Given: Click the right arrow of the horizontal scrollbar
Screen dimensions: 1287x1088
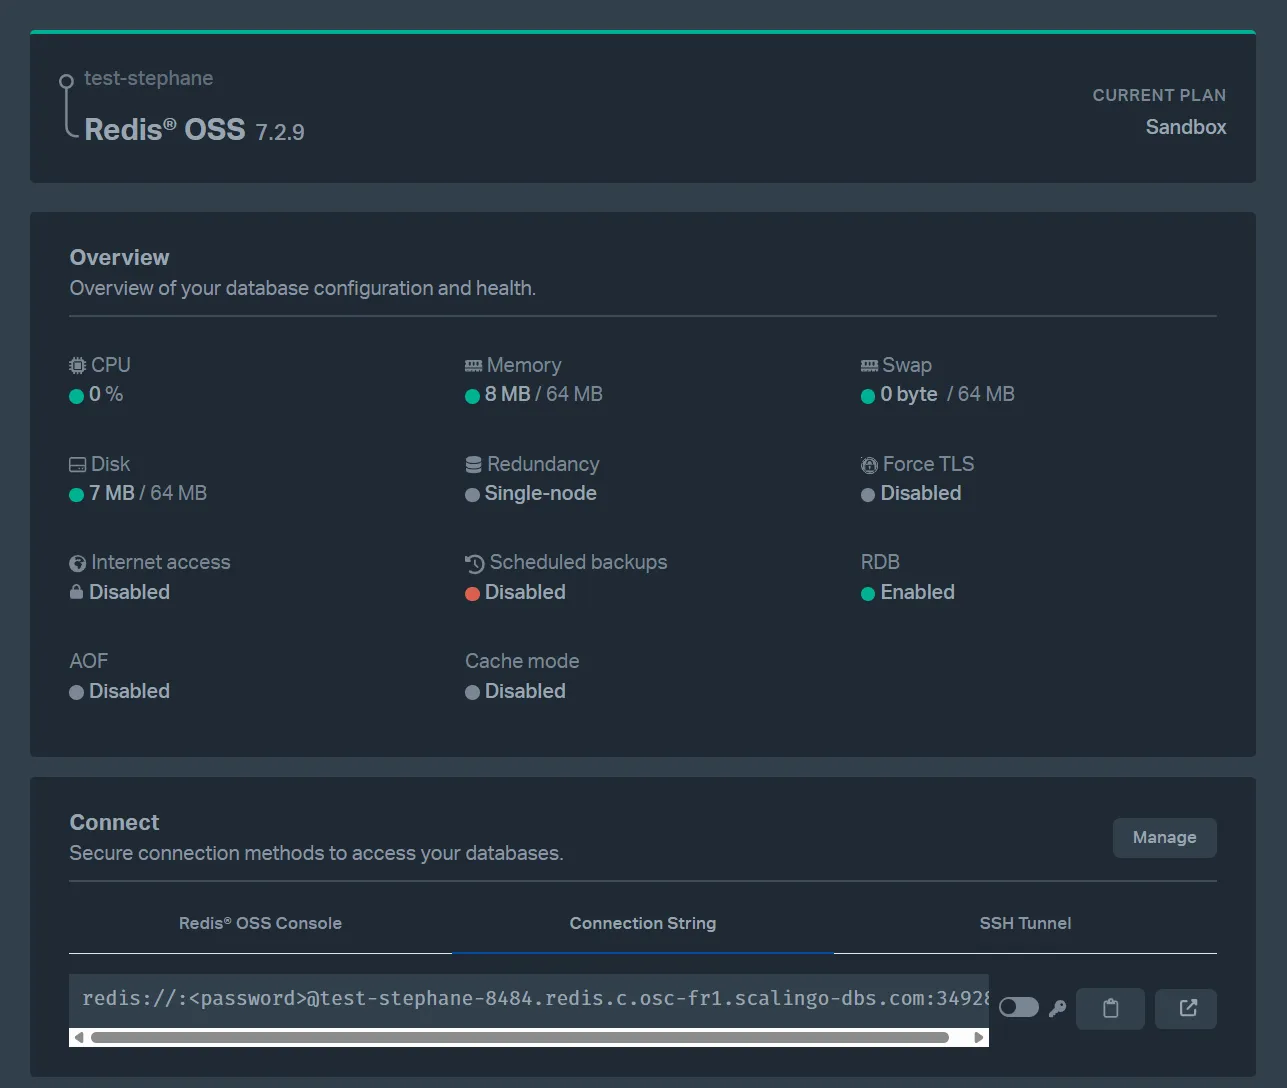Looking at the screenshot, I should coord(979,1037).
